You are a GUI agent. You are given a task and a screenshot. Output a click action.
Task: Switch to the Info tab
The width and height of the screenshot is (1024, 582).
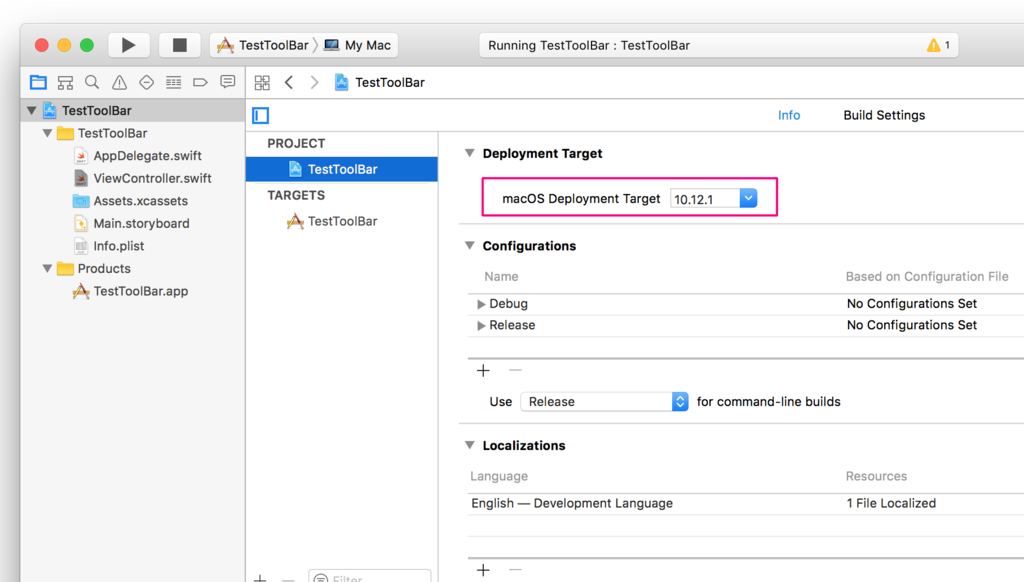[x=789, y=115]
